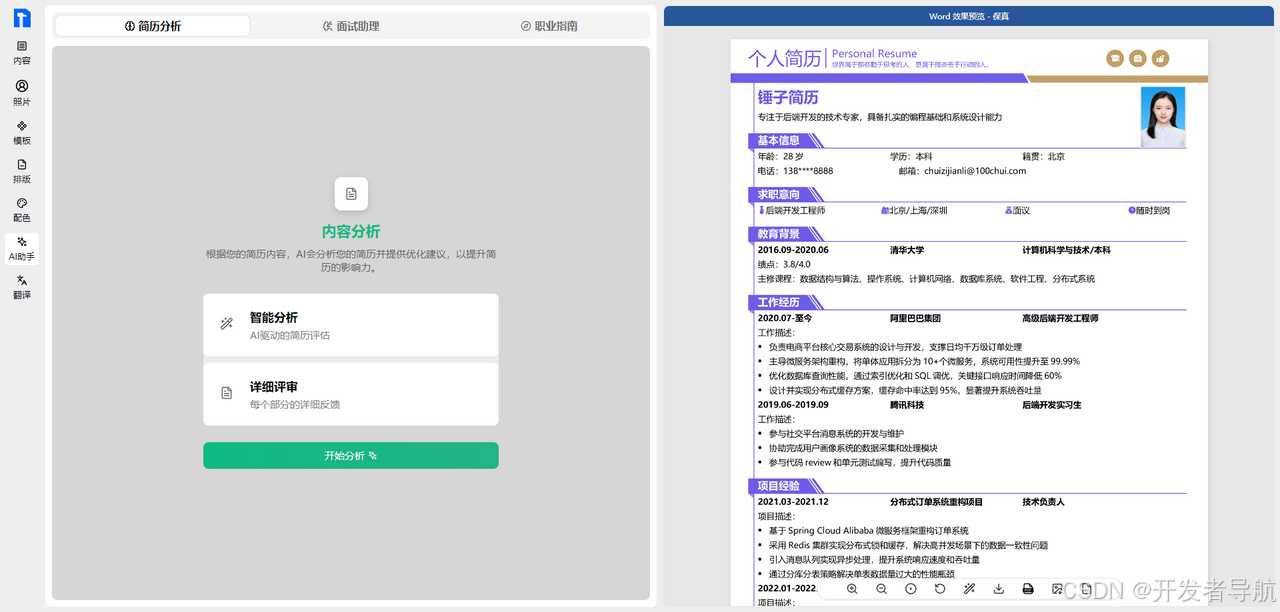Click the Word 效果预览 header bar
The width and height of the screenshot is (1280, 612).
967,14
